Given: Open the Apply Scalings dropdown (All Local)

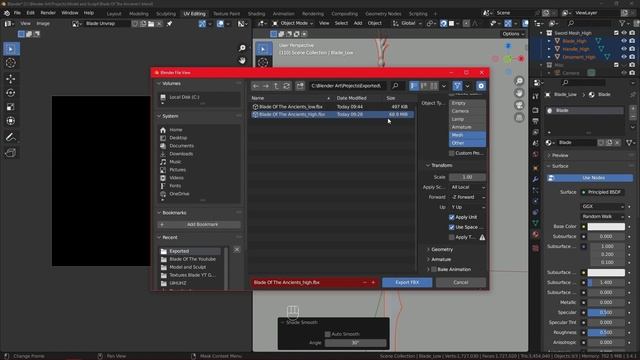Looking at the screenshot, I should tap(467, 187).
